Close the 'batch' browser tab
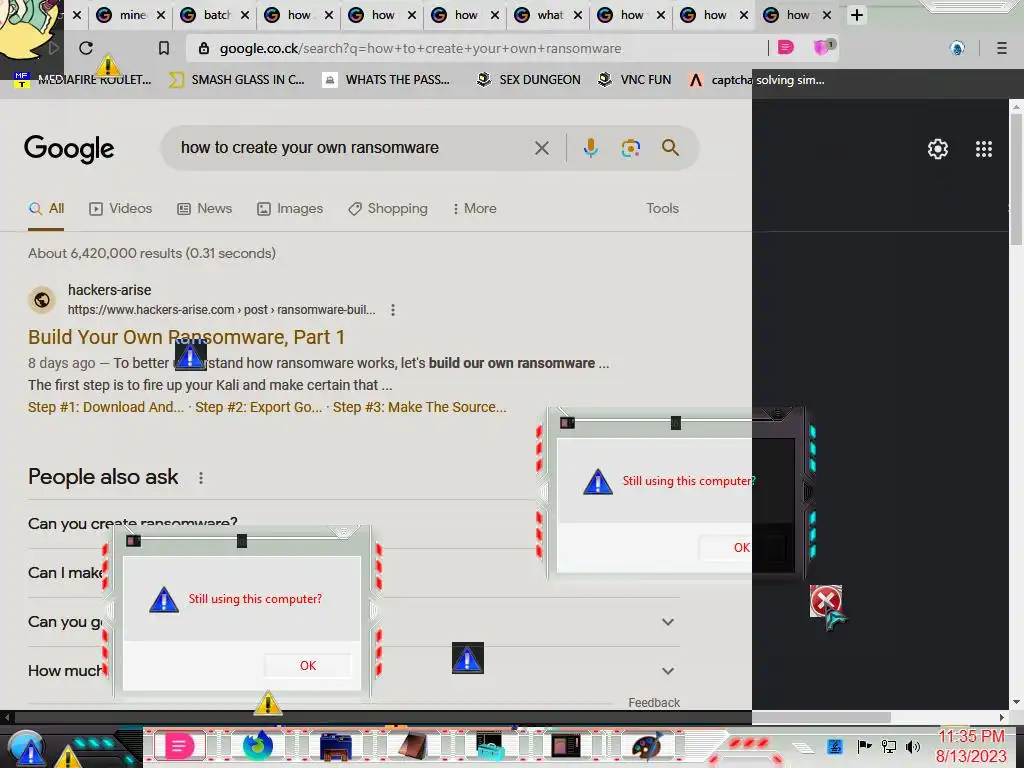Screen dimensions: 1024x768 click(244, 15)
